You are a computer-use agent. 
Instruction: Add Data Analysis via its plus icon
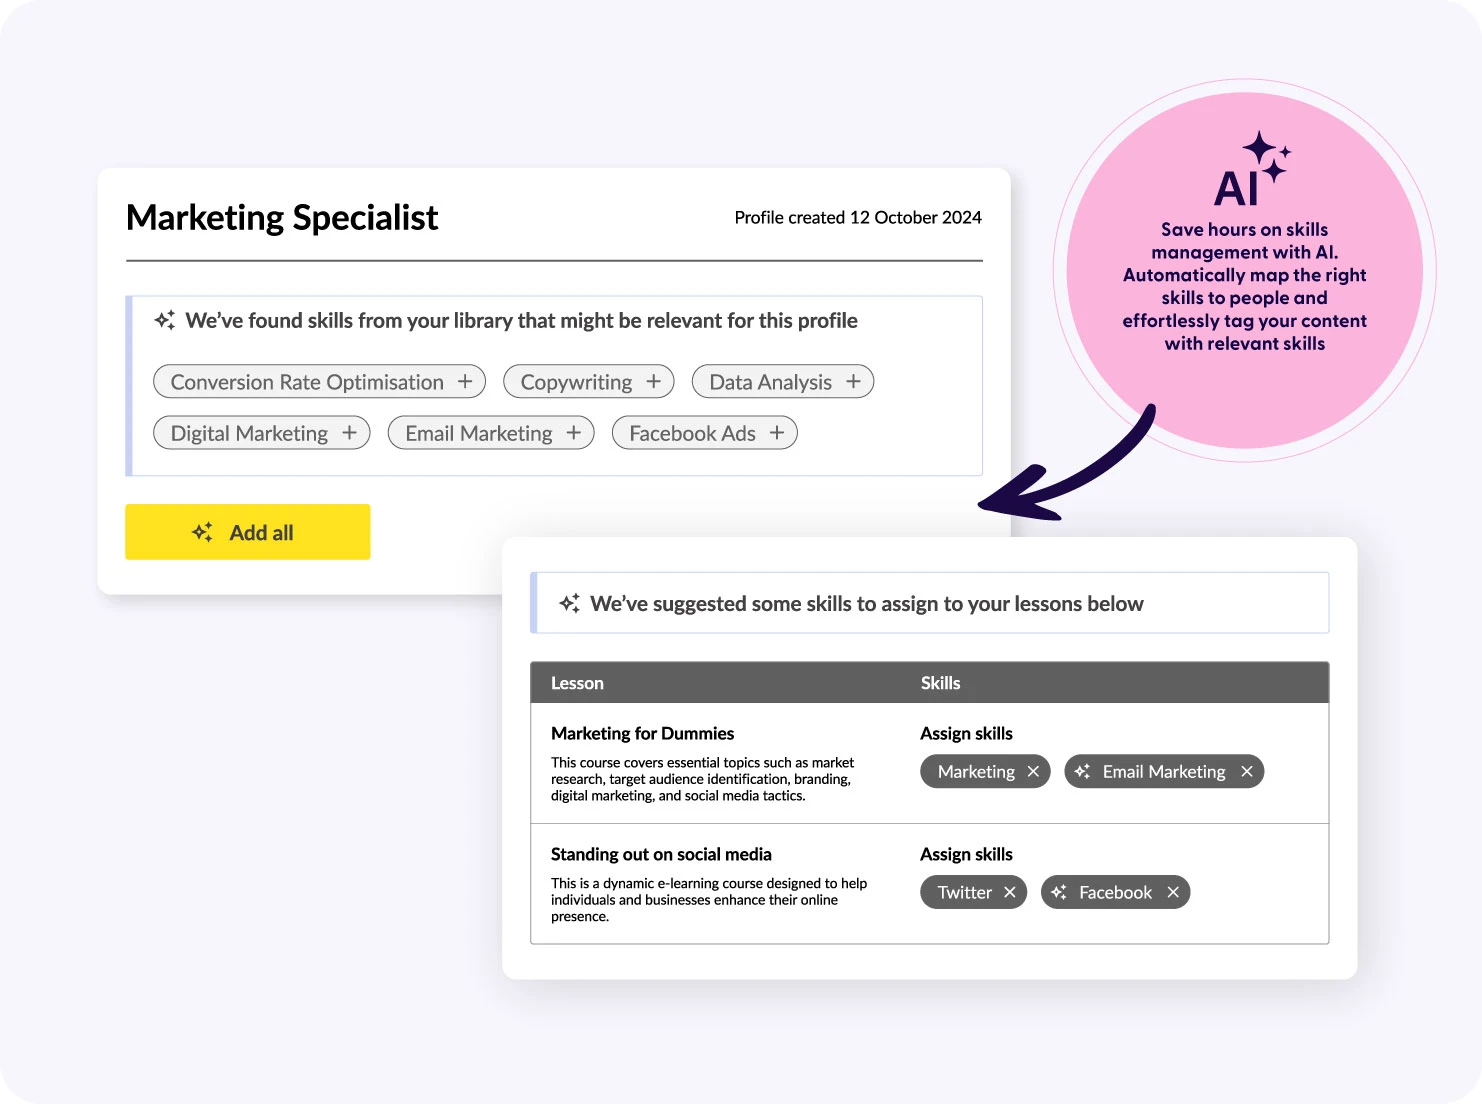click(853, 382)
